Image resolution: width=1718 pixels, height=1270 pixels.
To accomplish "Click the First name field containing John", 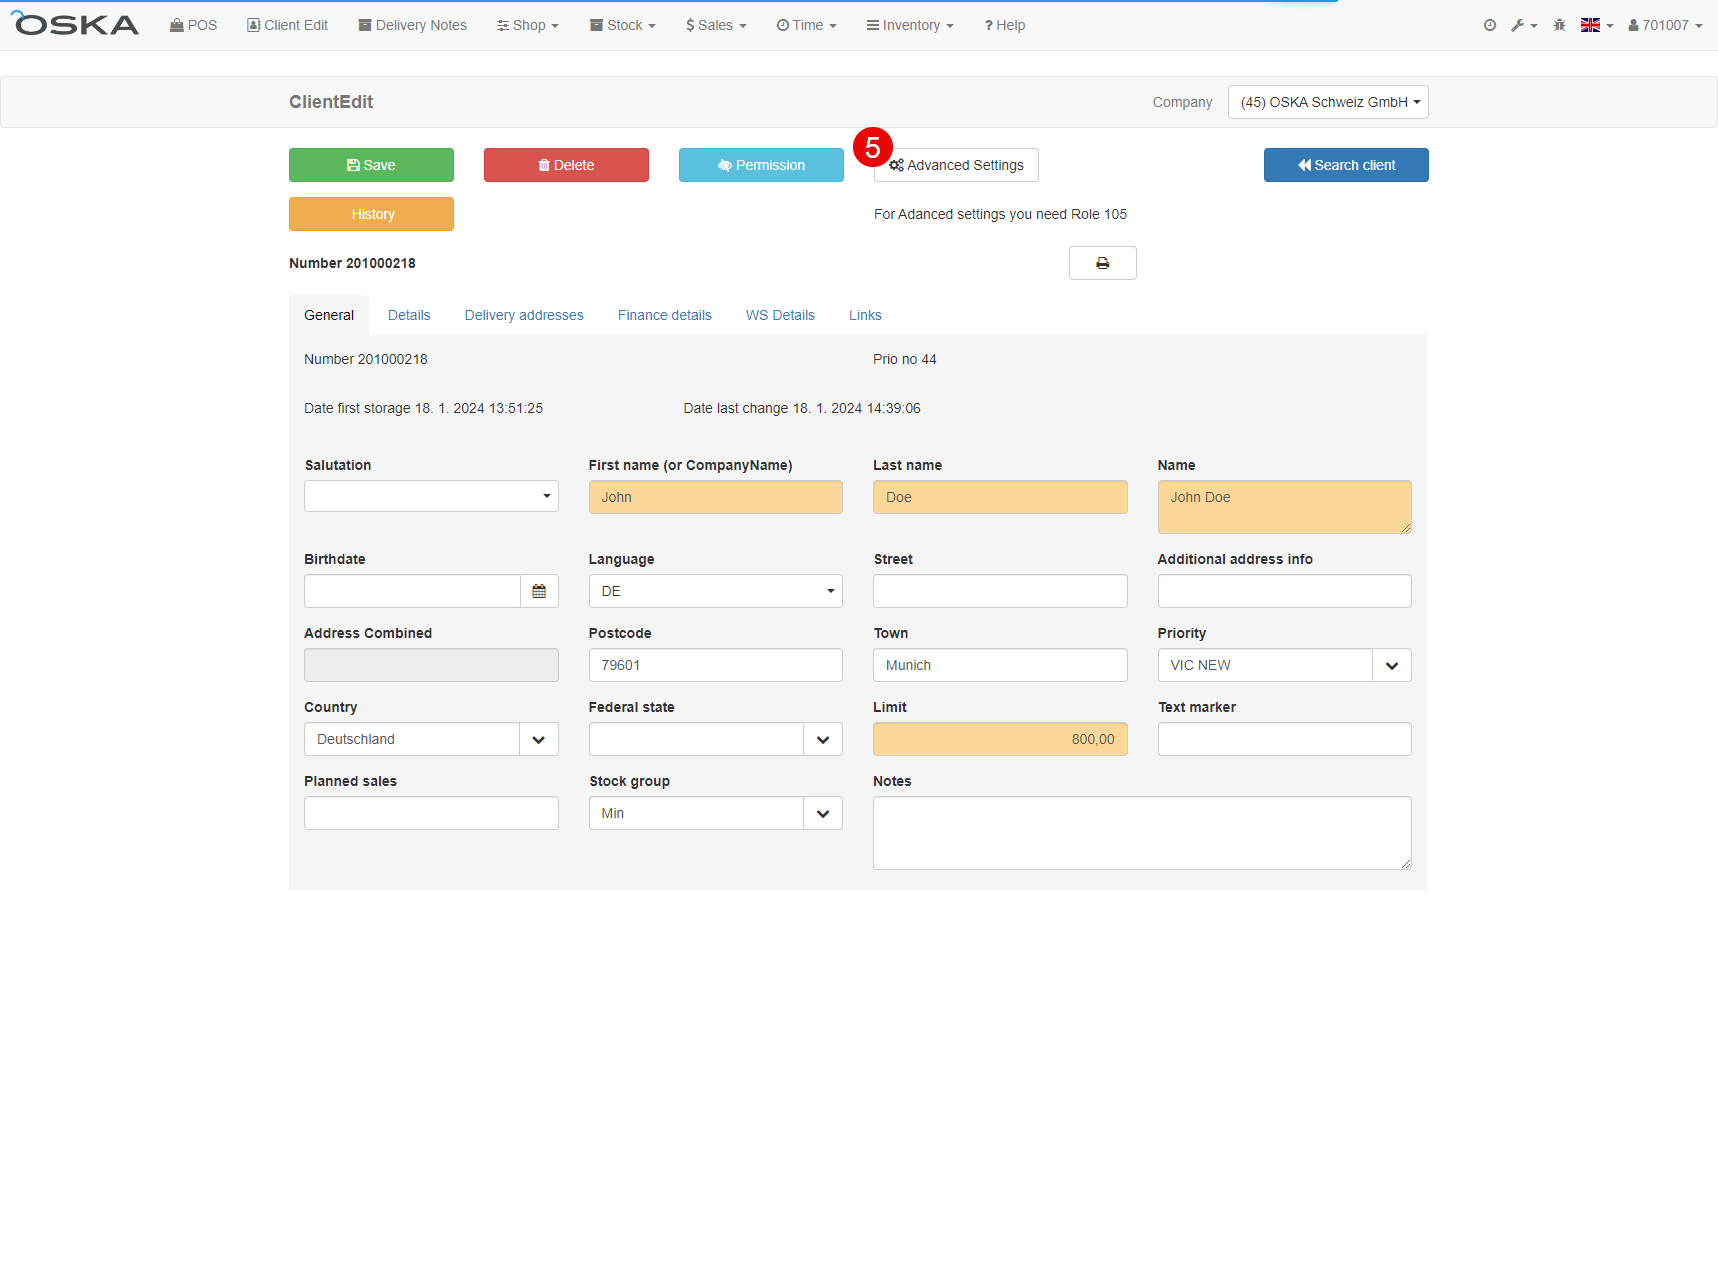I will pos(716,497).
